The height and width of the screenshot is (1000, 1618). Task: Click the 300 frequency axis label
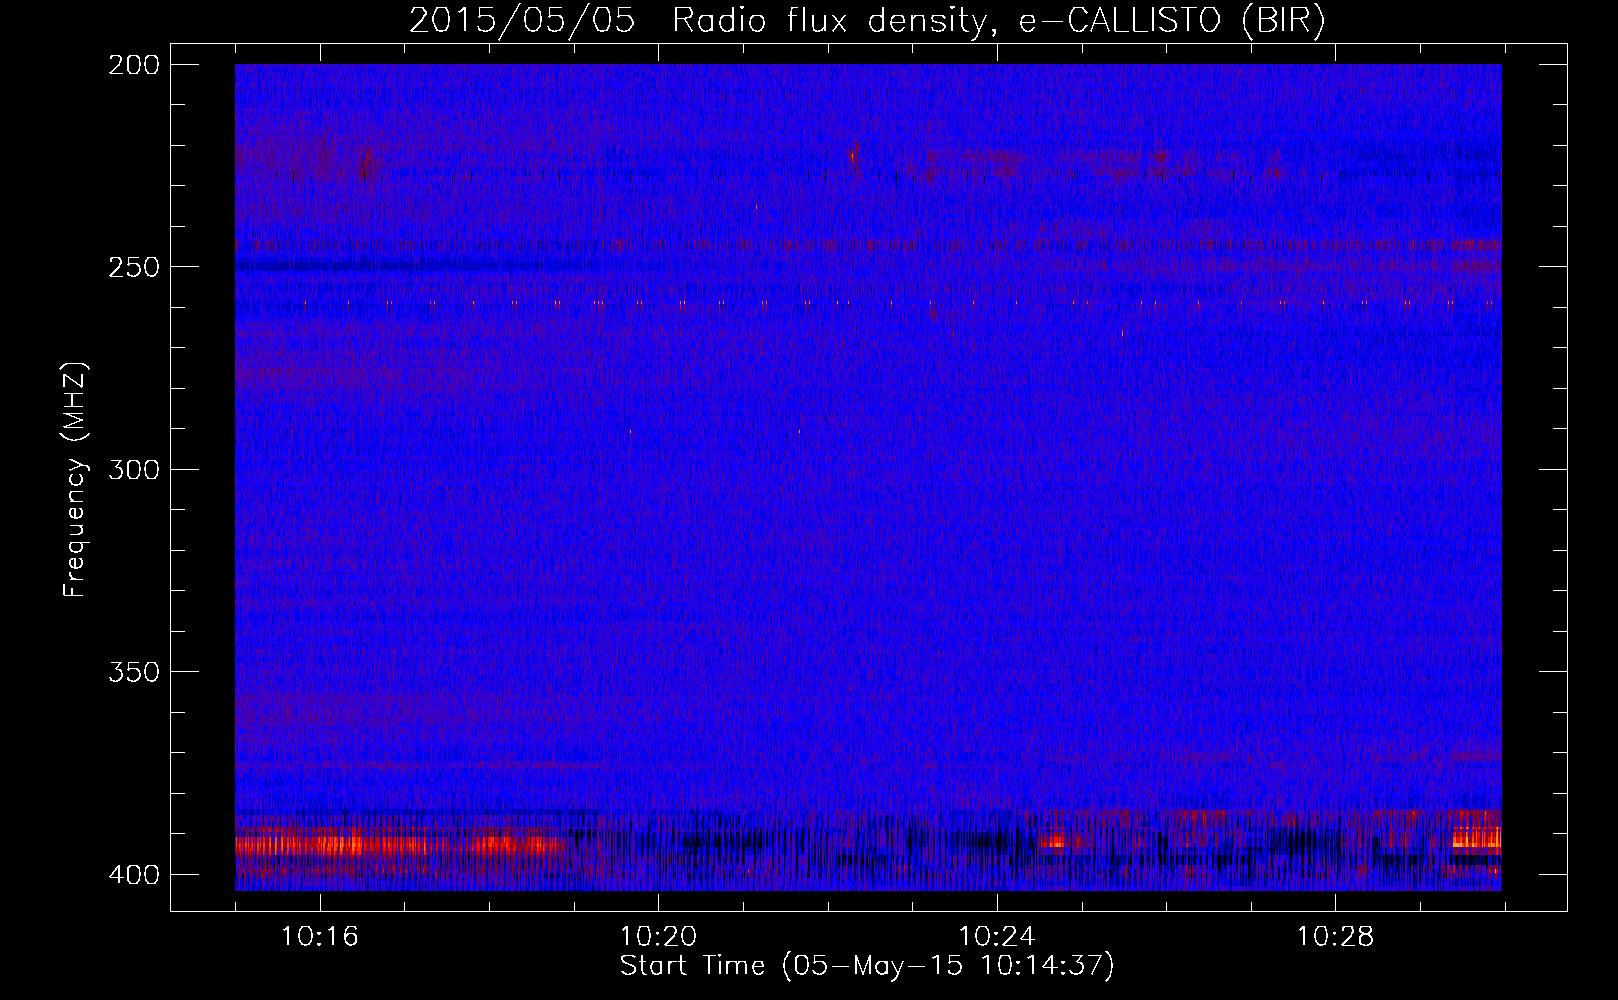point(134,469)
